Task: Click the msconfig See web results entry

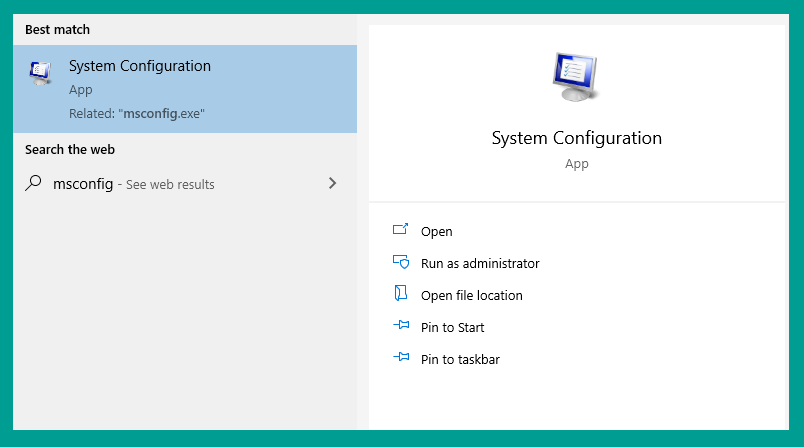Action: 185,184
